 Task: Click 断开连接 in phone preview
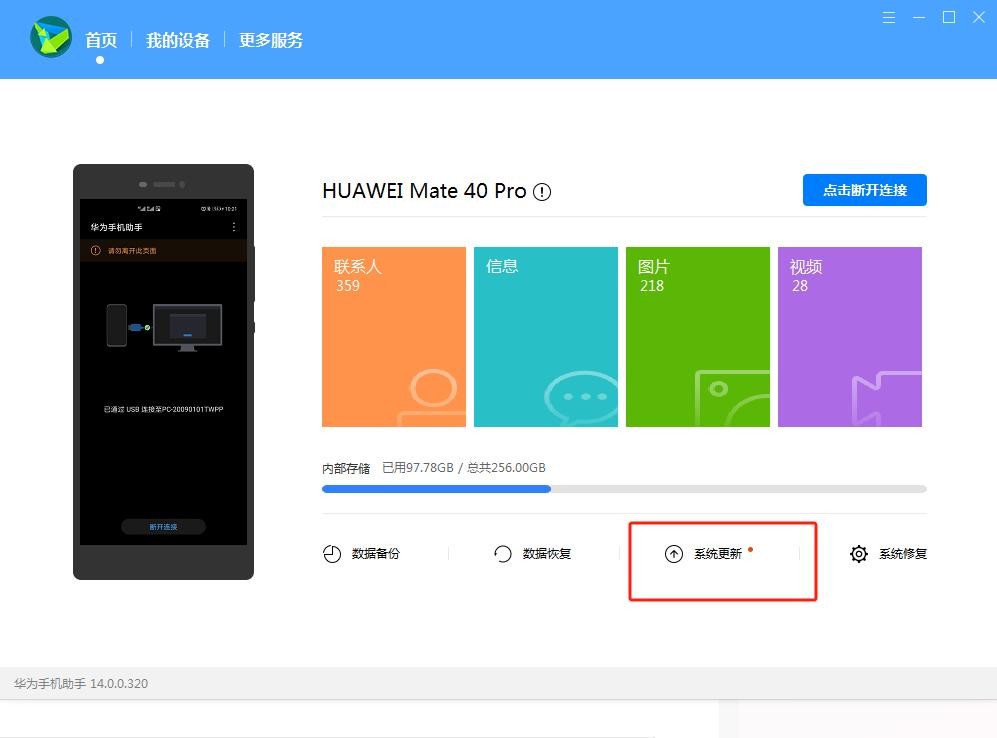[163, 527]
